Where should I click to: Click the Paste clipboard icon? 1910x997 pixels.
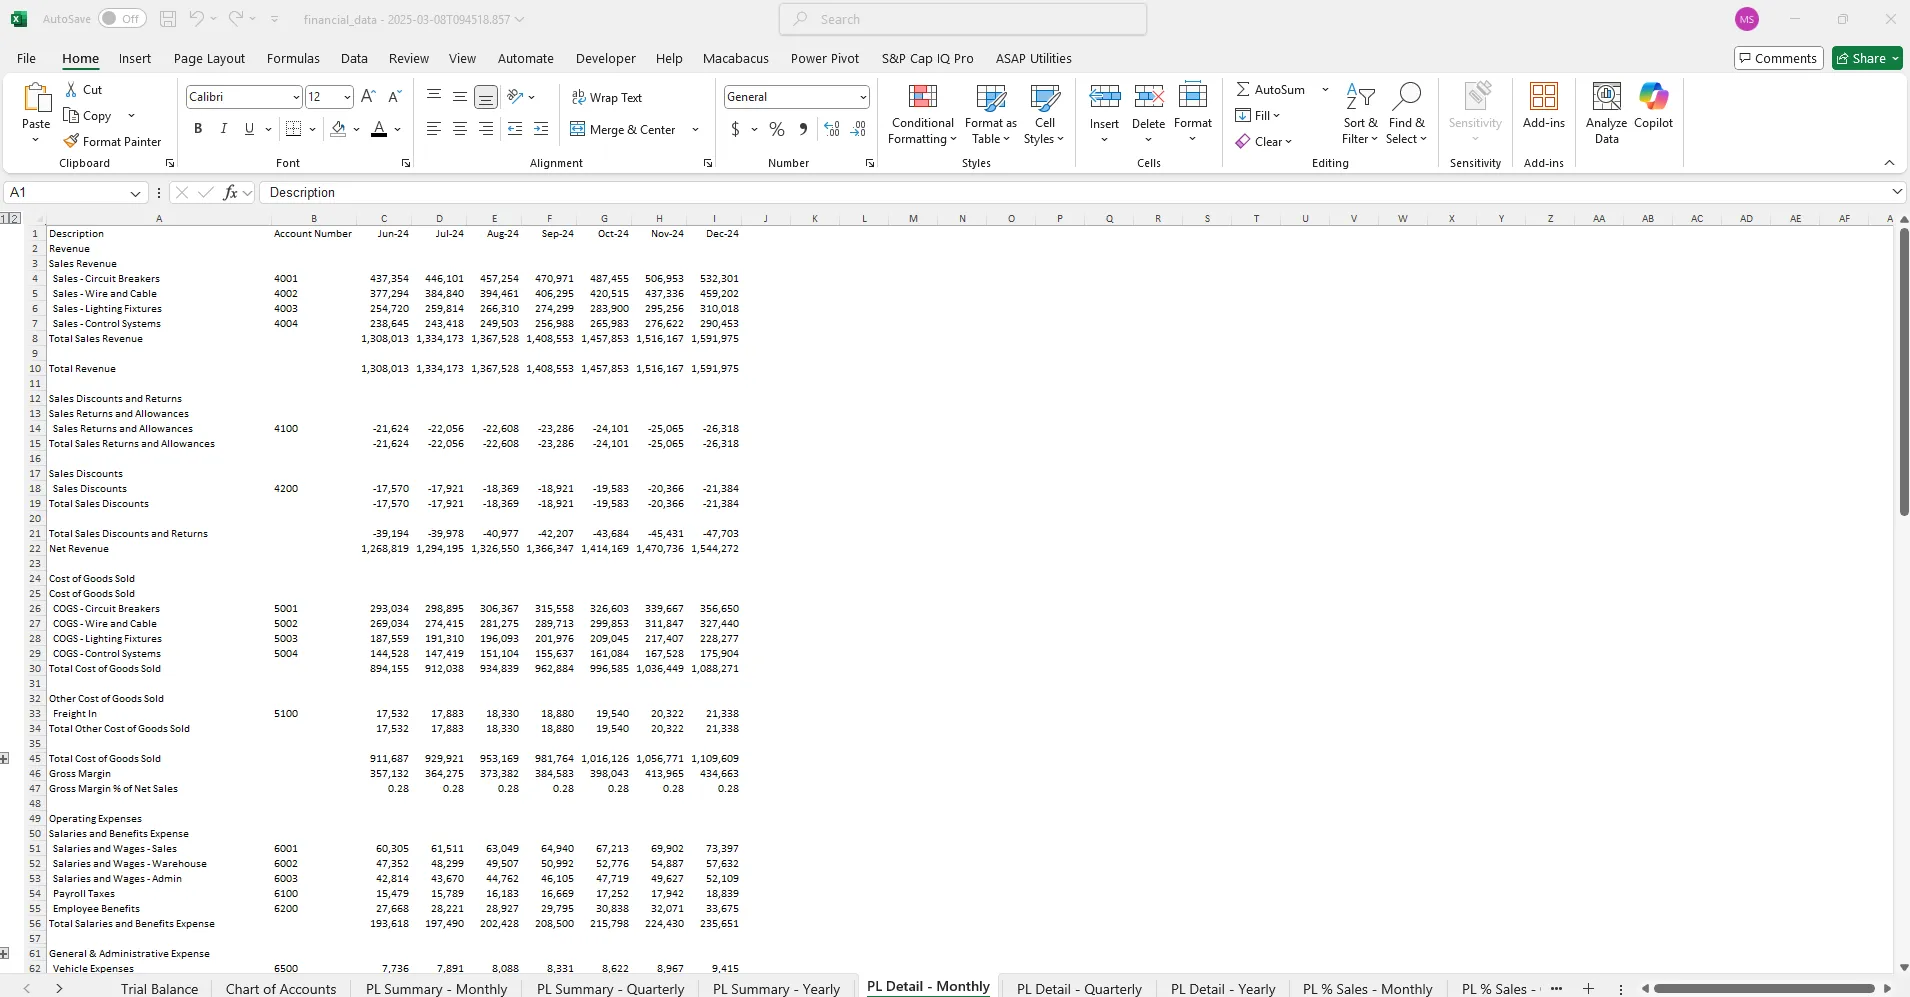36,99
